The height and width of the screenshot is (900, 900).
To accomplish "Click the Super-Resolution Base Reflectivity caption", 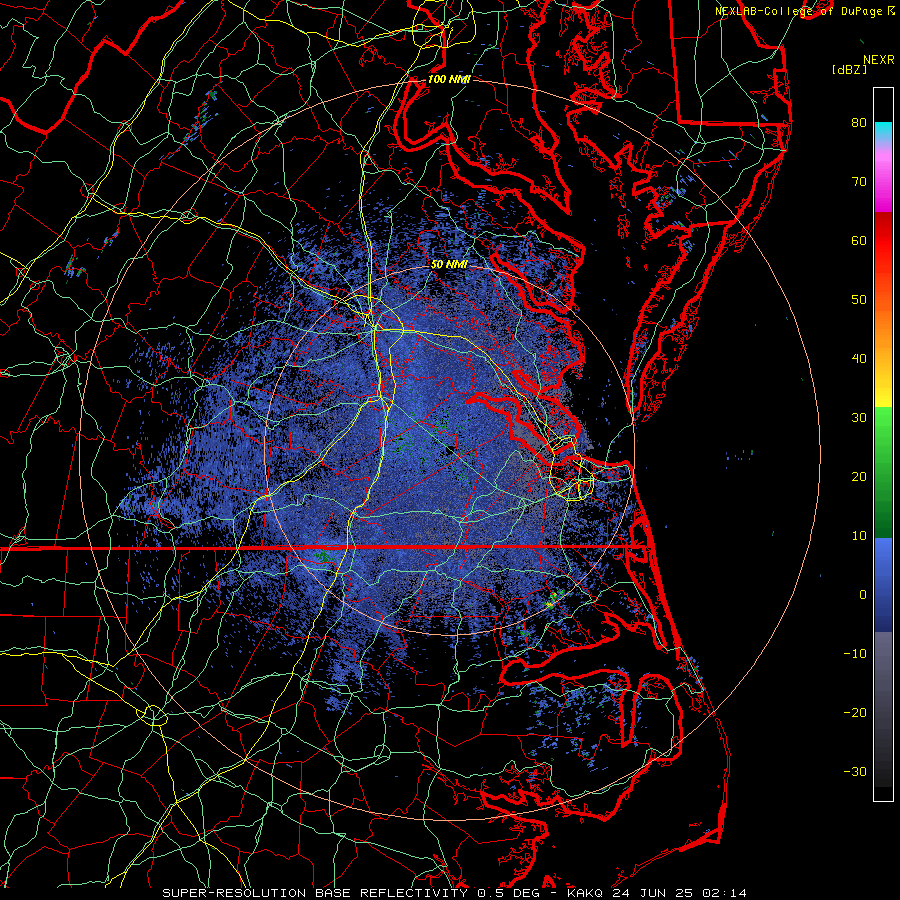I will tap(455, 893).
